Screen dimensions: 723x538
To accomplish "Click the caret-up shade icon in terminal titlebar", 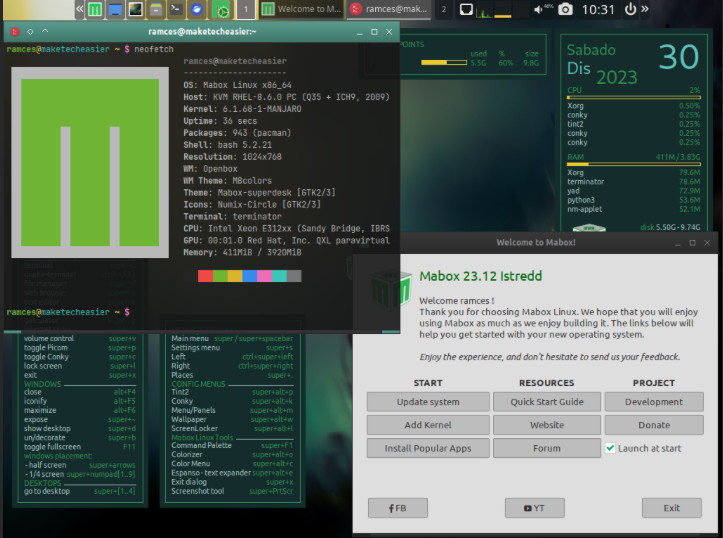I will point(45,31).
